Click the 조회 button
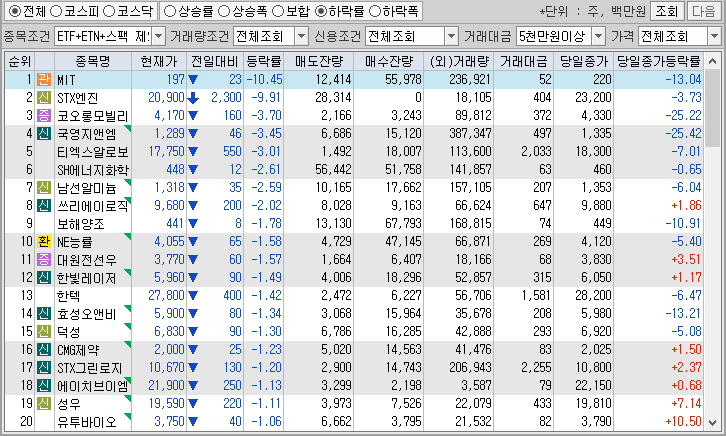This screenshot has height=436, width=726. pos(667,11)
